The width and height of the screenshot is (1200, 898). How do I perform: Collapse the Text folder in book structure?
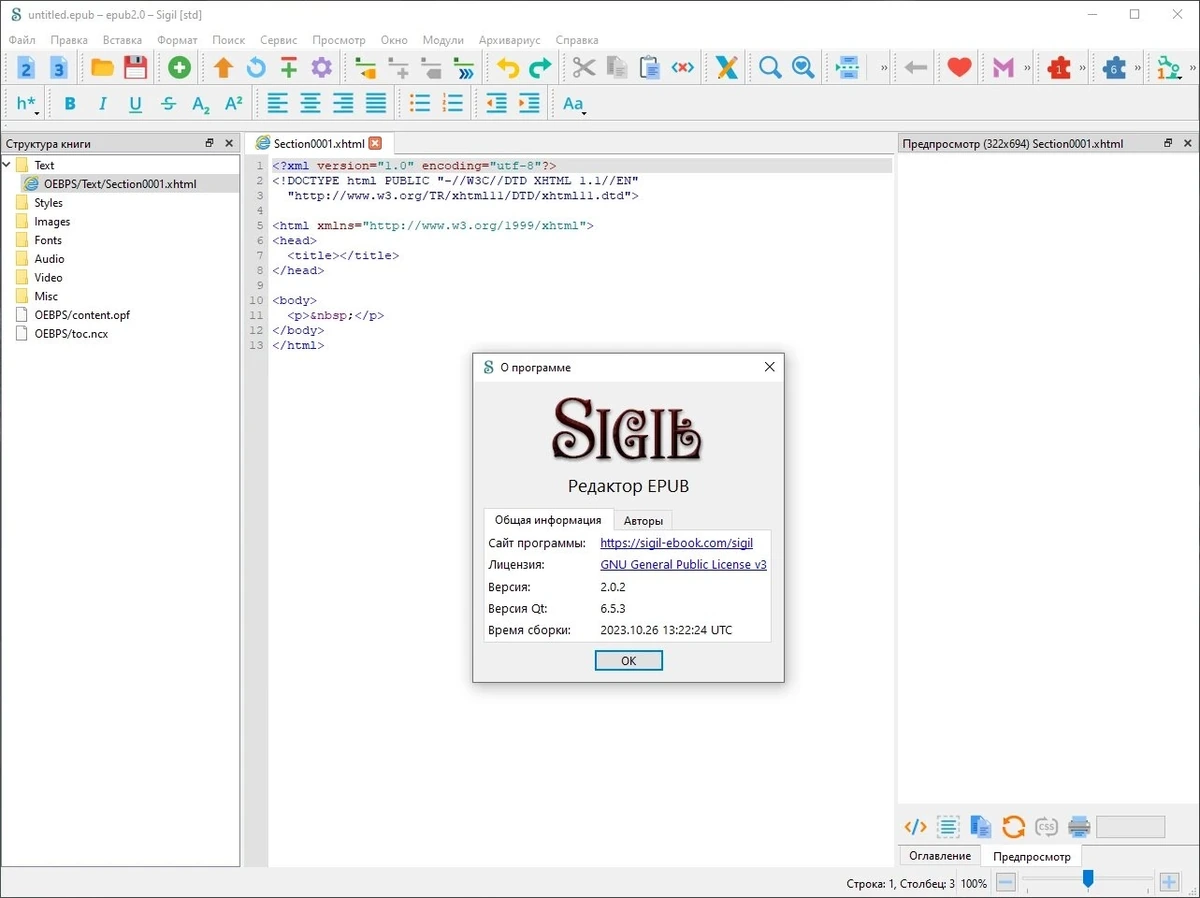[8, 165]
